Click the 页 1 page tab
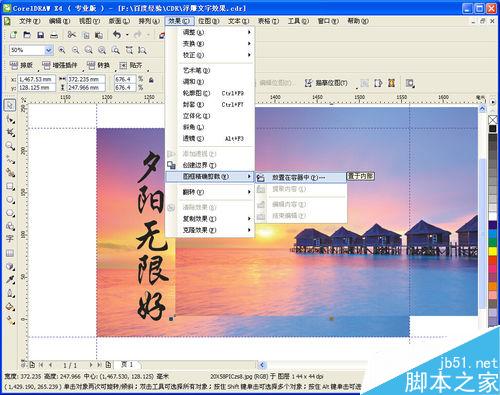Viewport: 500px width, 395px height. point(127,364)
